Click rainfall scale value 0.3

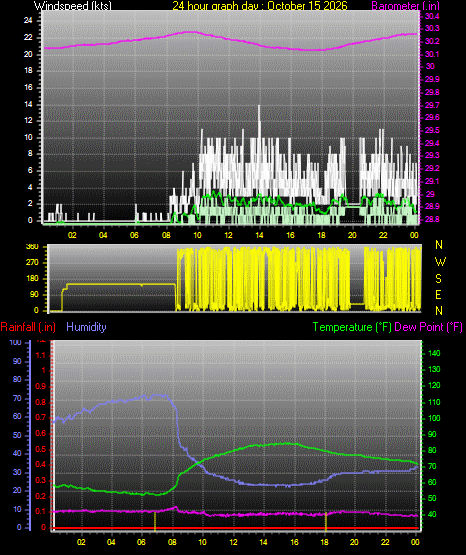[41, 481]
